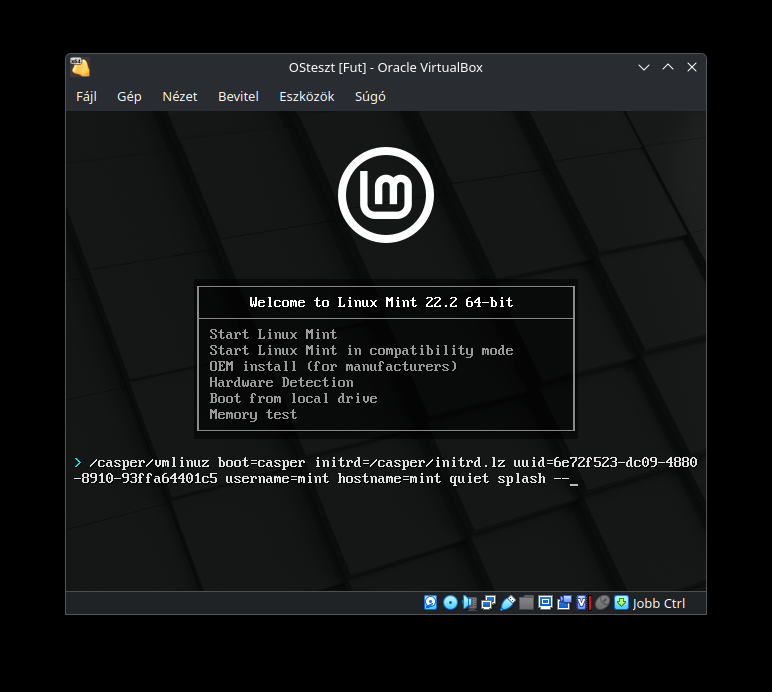Select the Memory test entry
Image resolution: width=772 pixels, height=692 pixels.
pos(253,414)
